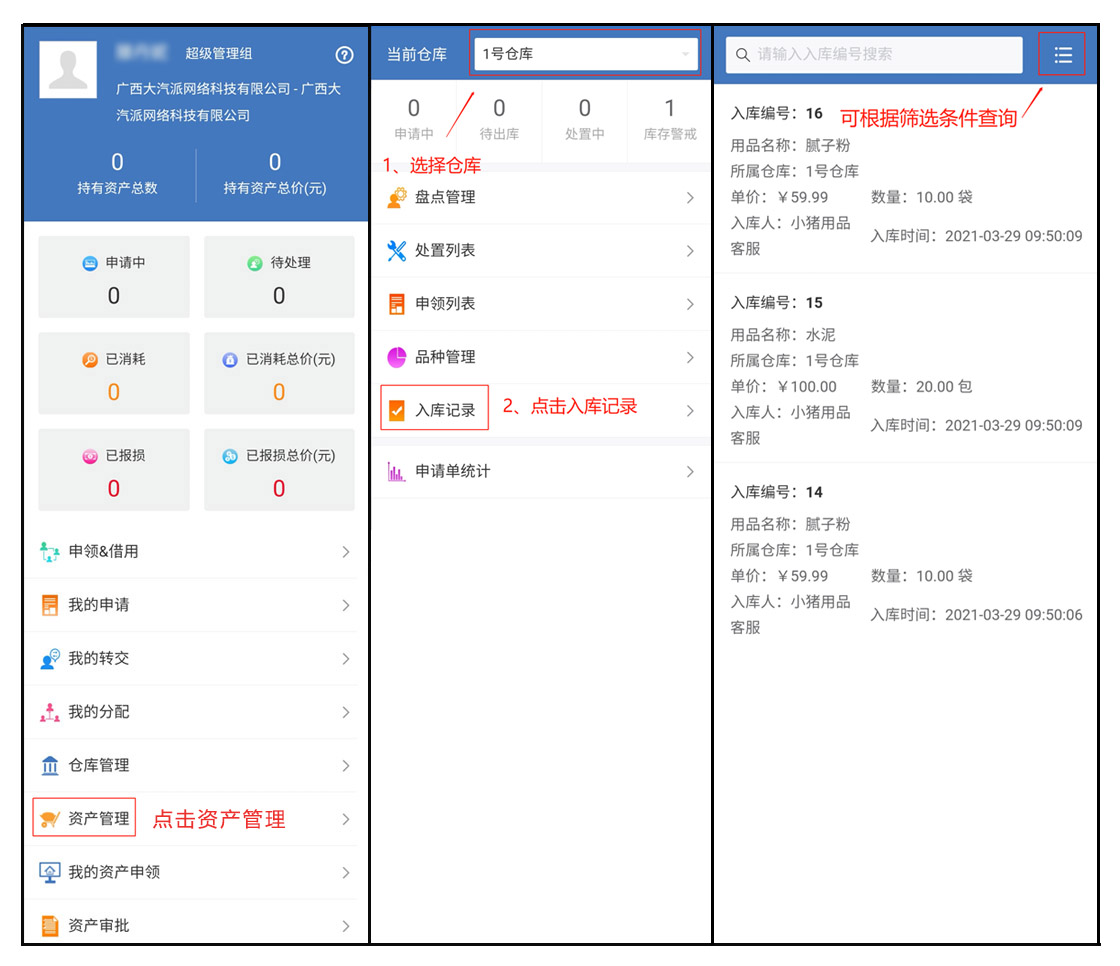The height and width of the screenshot is (966, 1120).
Task: Expand the 申领&借用 row chevron
Action: 346,552
